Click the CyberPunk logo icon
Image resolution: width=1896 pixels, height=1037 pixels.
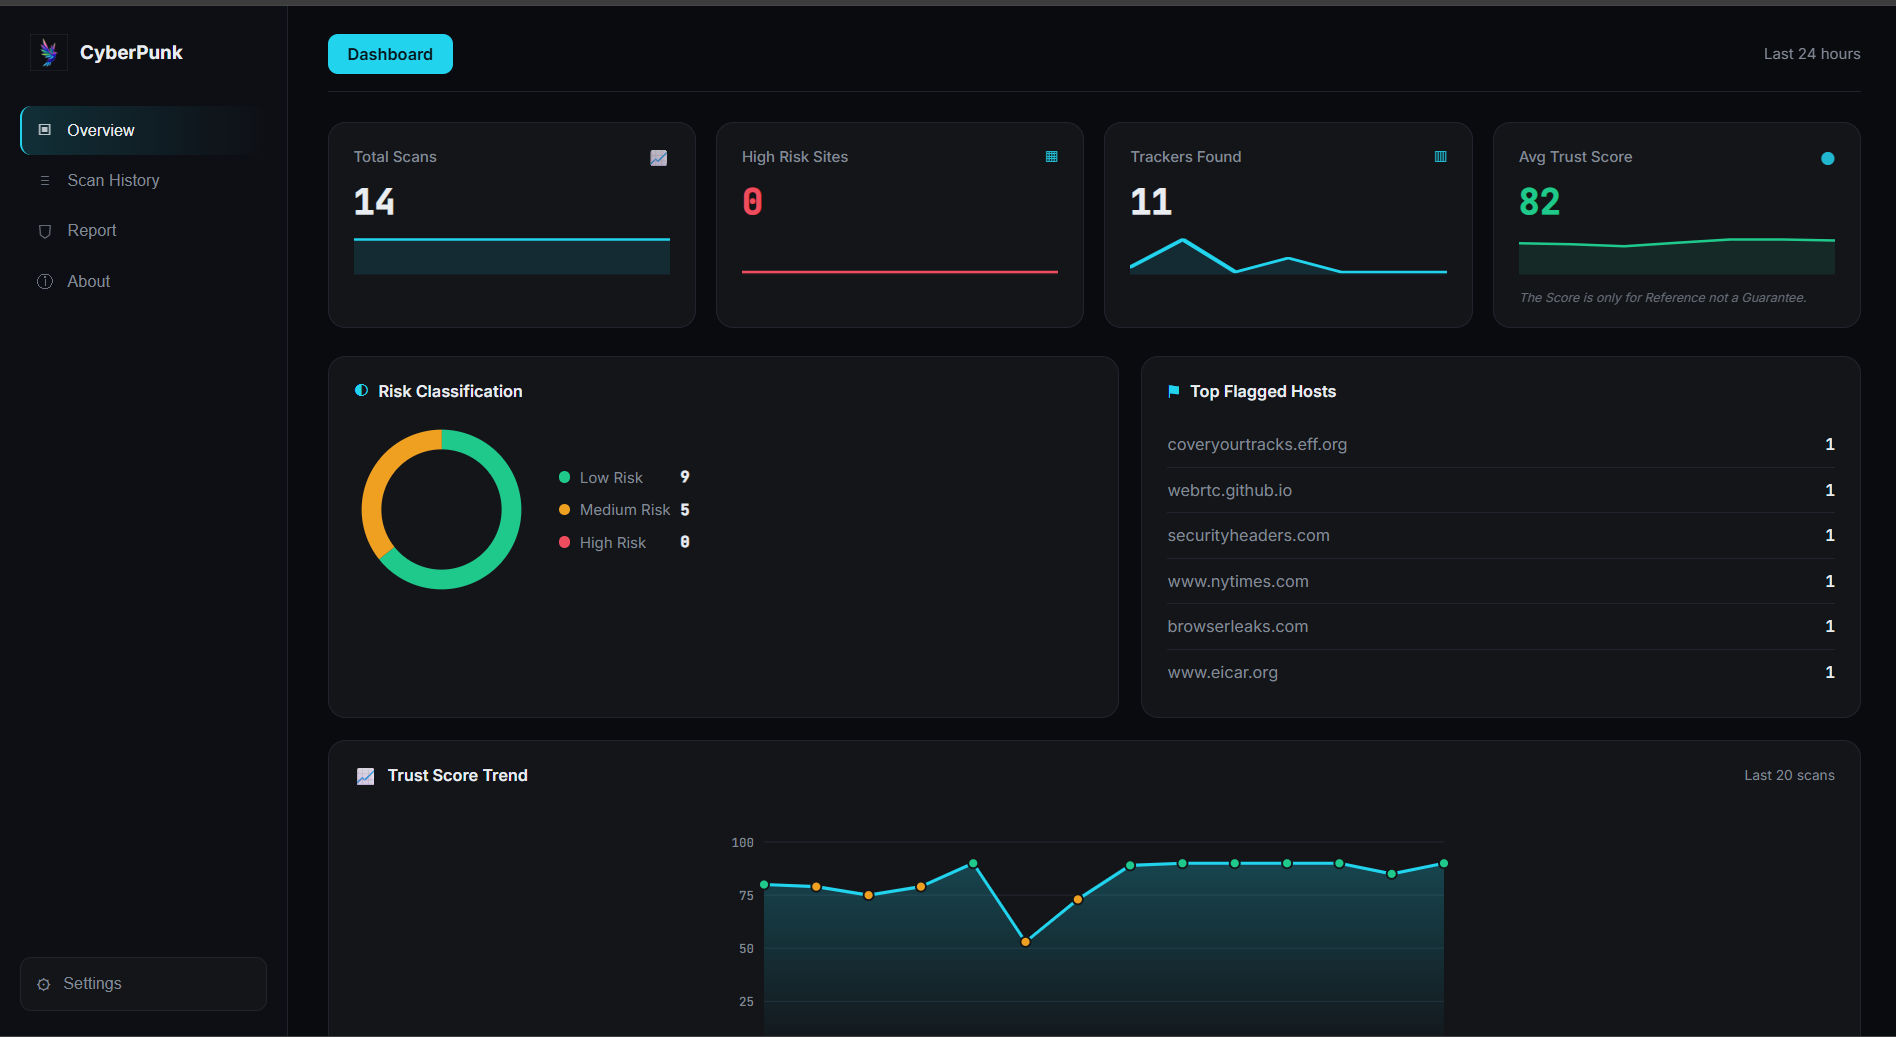[48, 52]
